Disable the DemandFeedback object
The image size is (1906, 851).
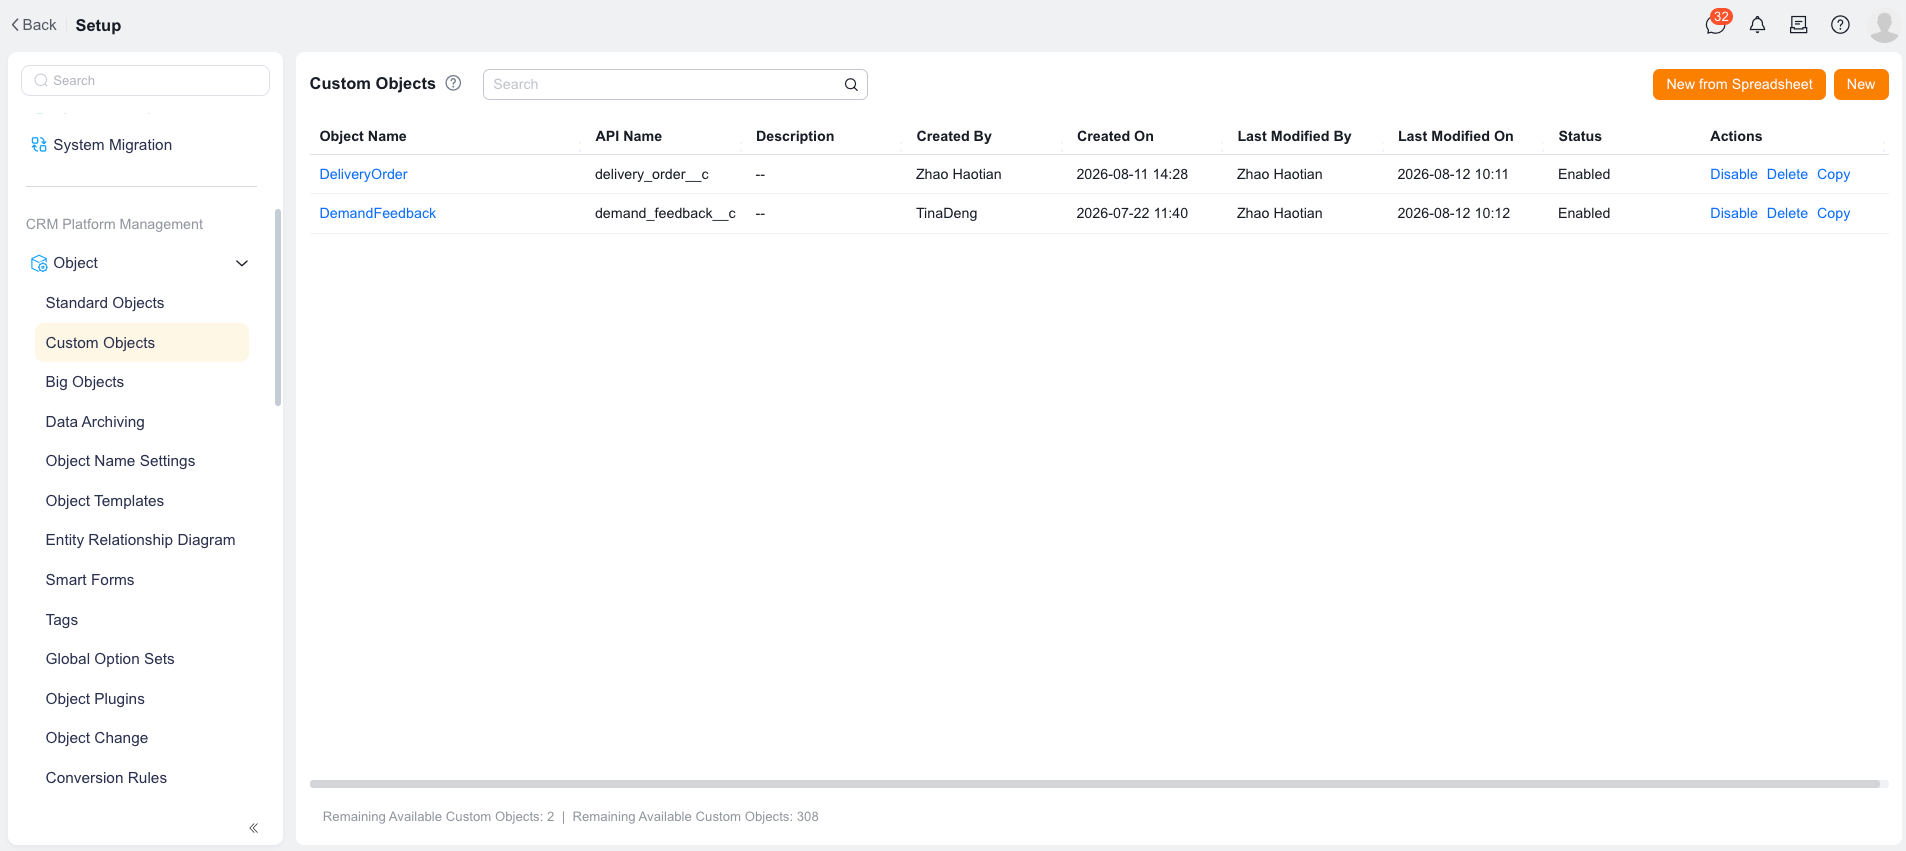(1733, 213)
